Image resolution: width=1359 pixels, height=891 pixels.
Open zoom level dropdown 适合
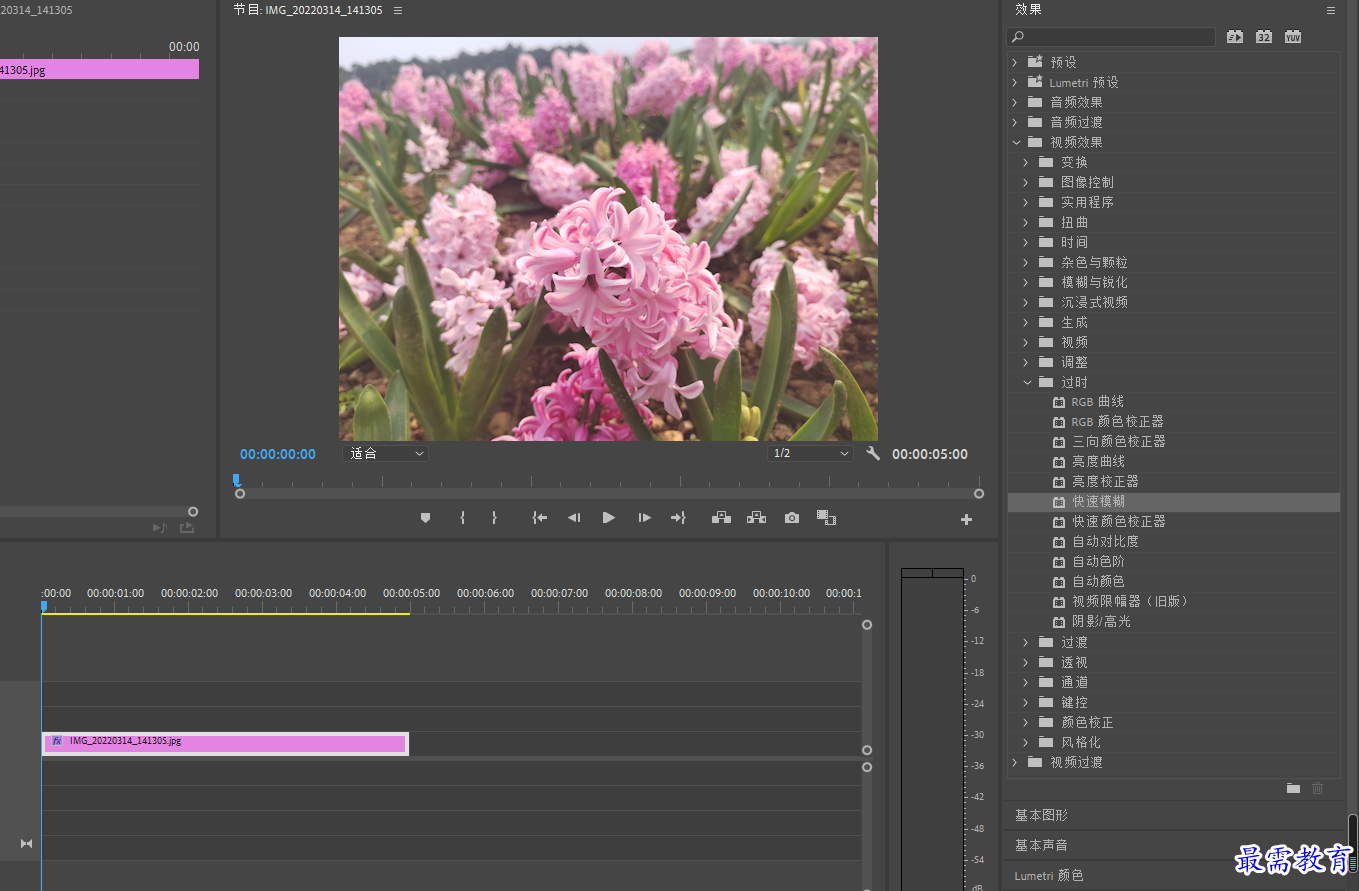[x=385, y=453]
